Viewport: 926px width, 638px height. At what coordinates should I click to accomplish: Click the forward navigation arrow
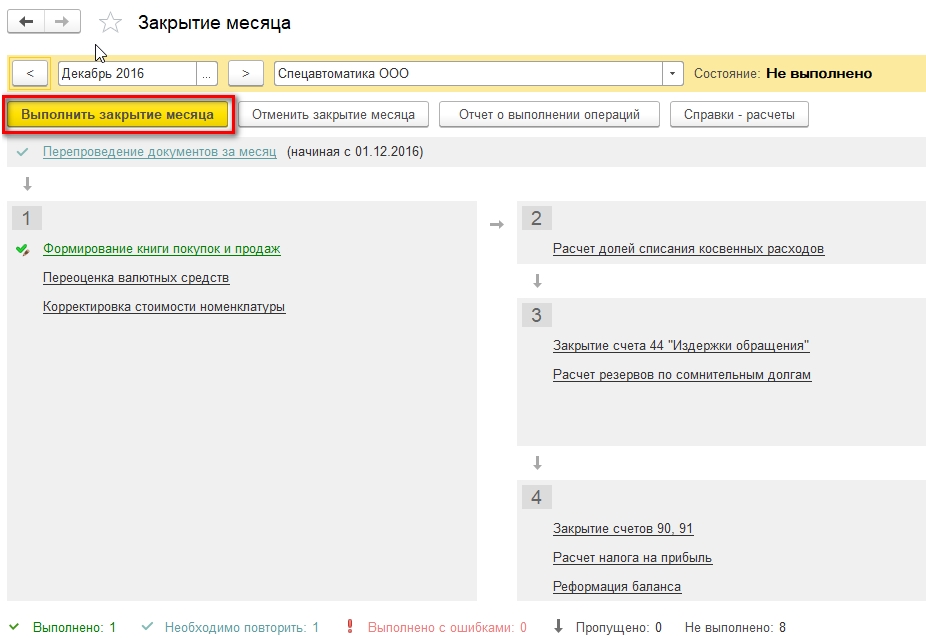62,21
